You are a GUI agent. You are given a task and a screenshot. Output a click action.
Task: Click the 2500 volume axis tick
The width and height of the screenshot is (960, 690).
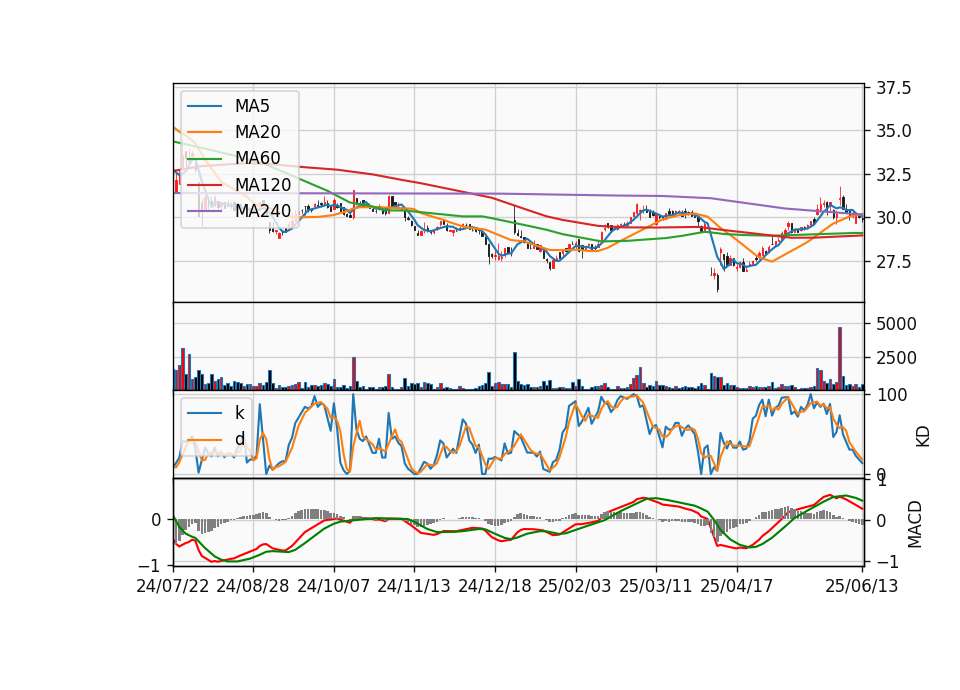coord(896,358)
